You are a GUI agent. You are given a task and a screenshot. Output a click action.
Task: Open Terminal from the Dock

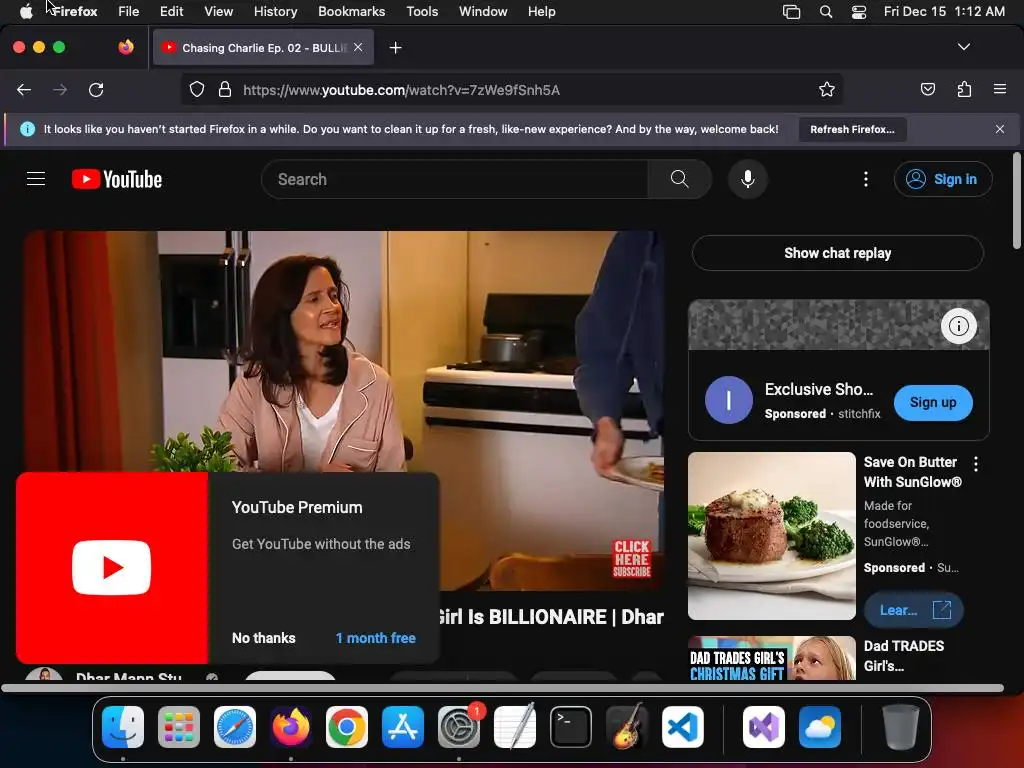point(571,726)
